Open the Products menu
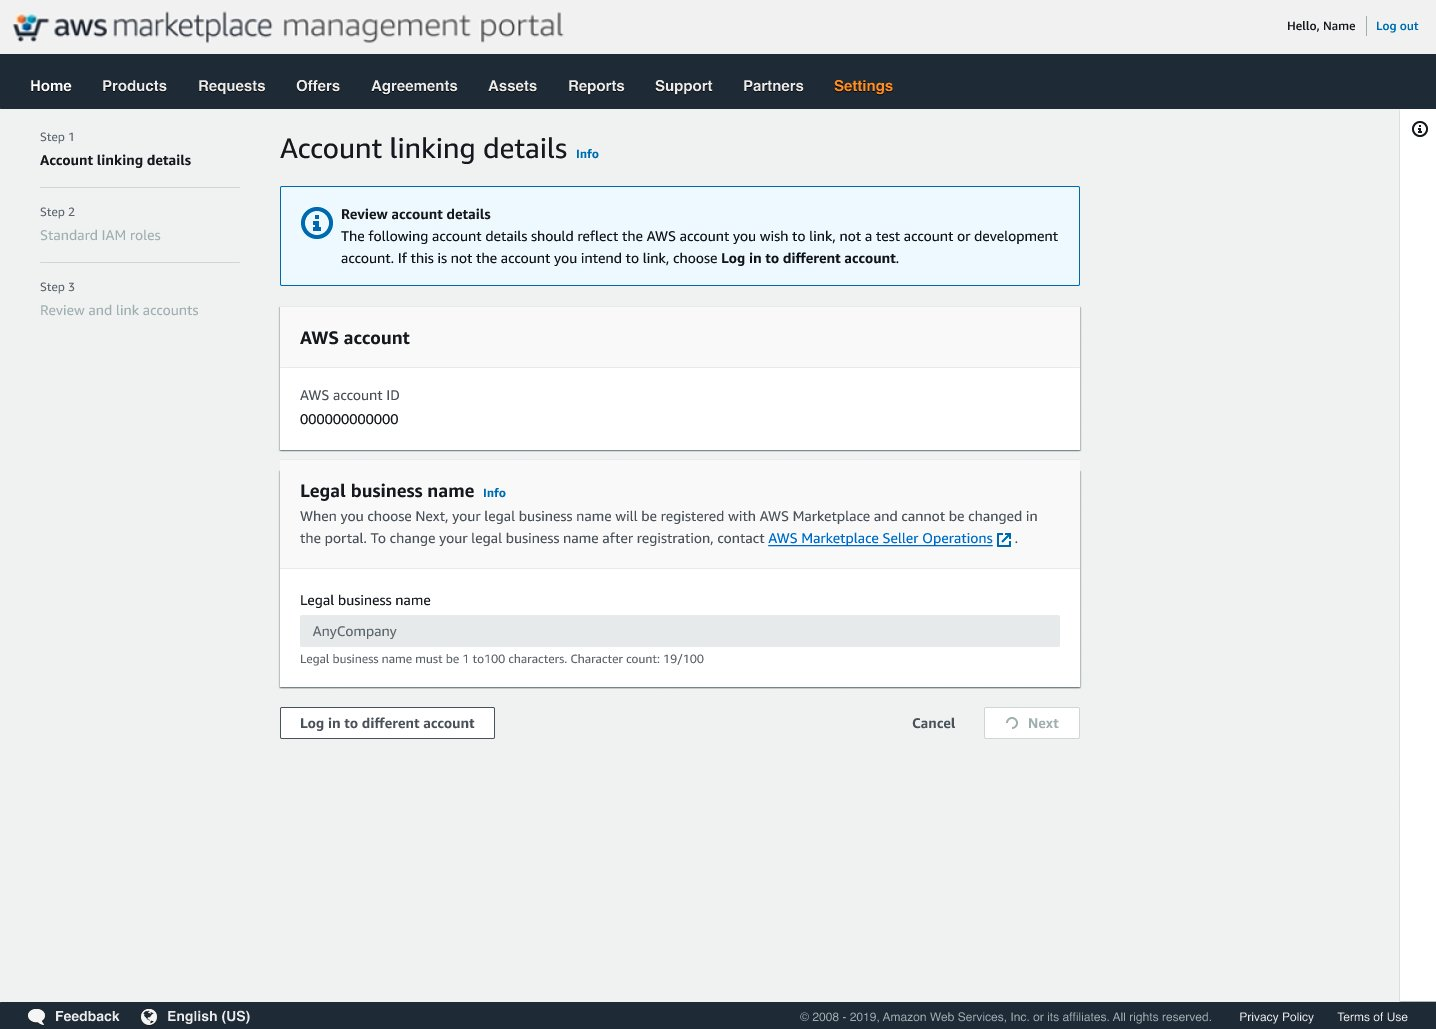Viewport: 1436px width, 1029px height. point(134,86)
